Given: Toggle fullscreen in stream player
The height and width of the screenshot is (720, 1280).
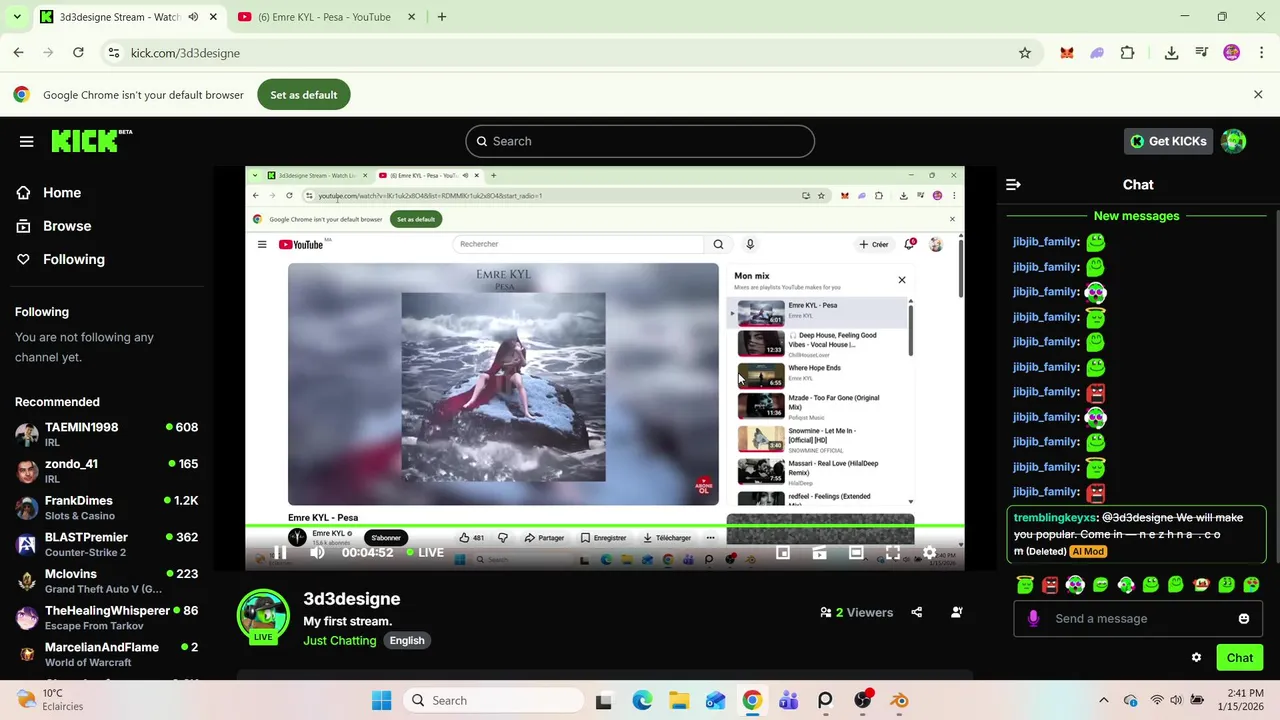Looking at the screenshot, I should click(892, 552).
